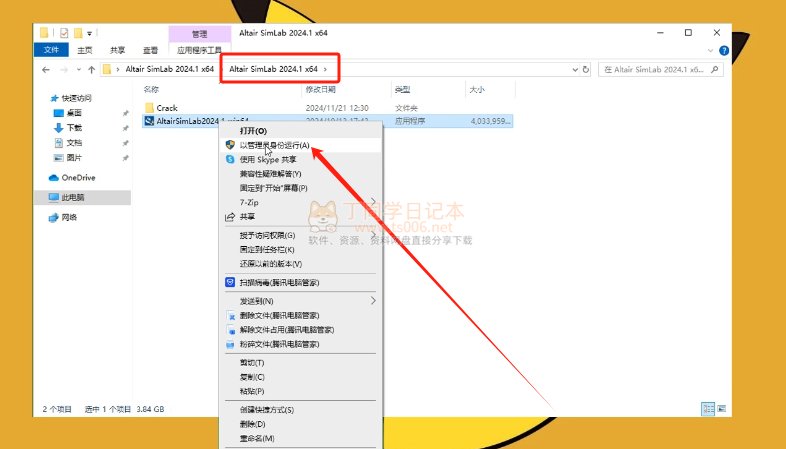Select 快速访问 in the navigation pane

pyautogui.click(x=72, y=98)
